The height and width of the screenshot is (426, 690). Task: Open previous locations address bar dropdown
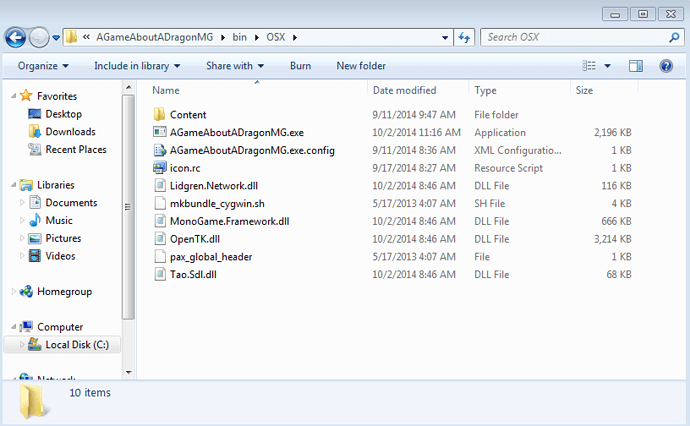[445, 38]
